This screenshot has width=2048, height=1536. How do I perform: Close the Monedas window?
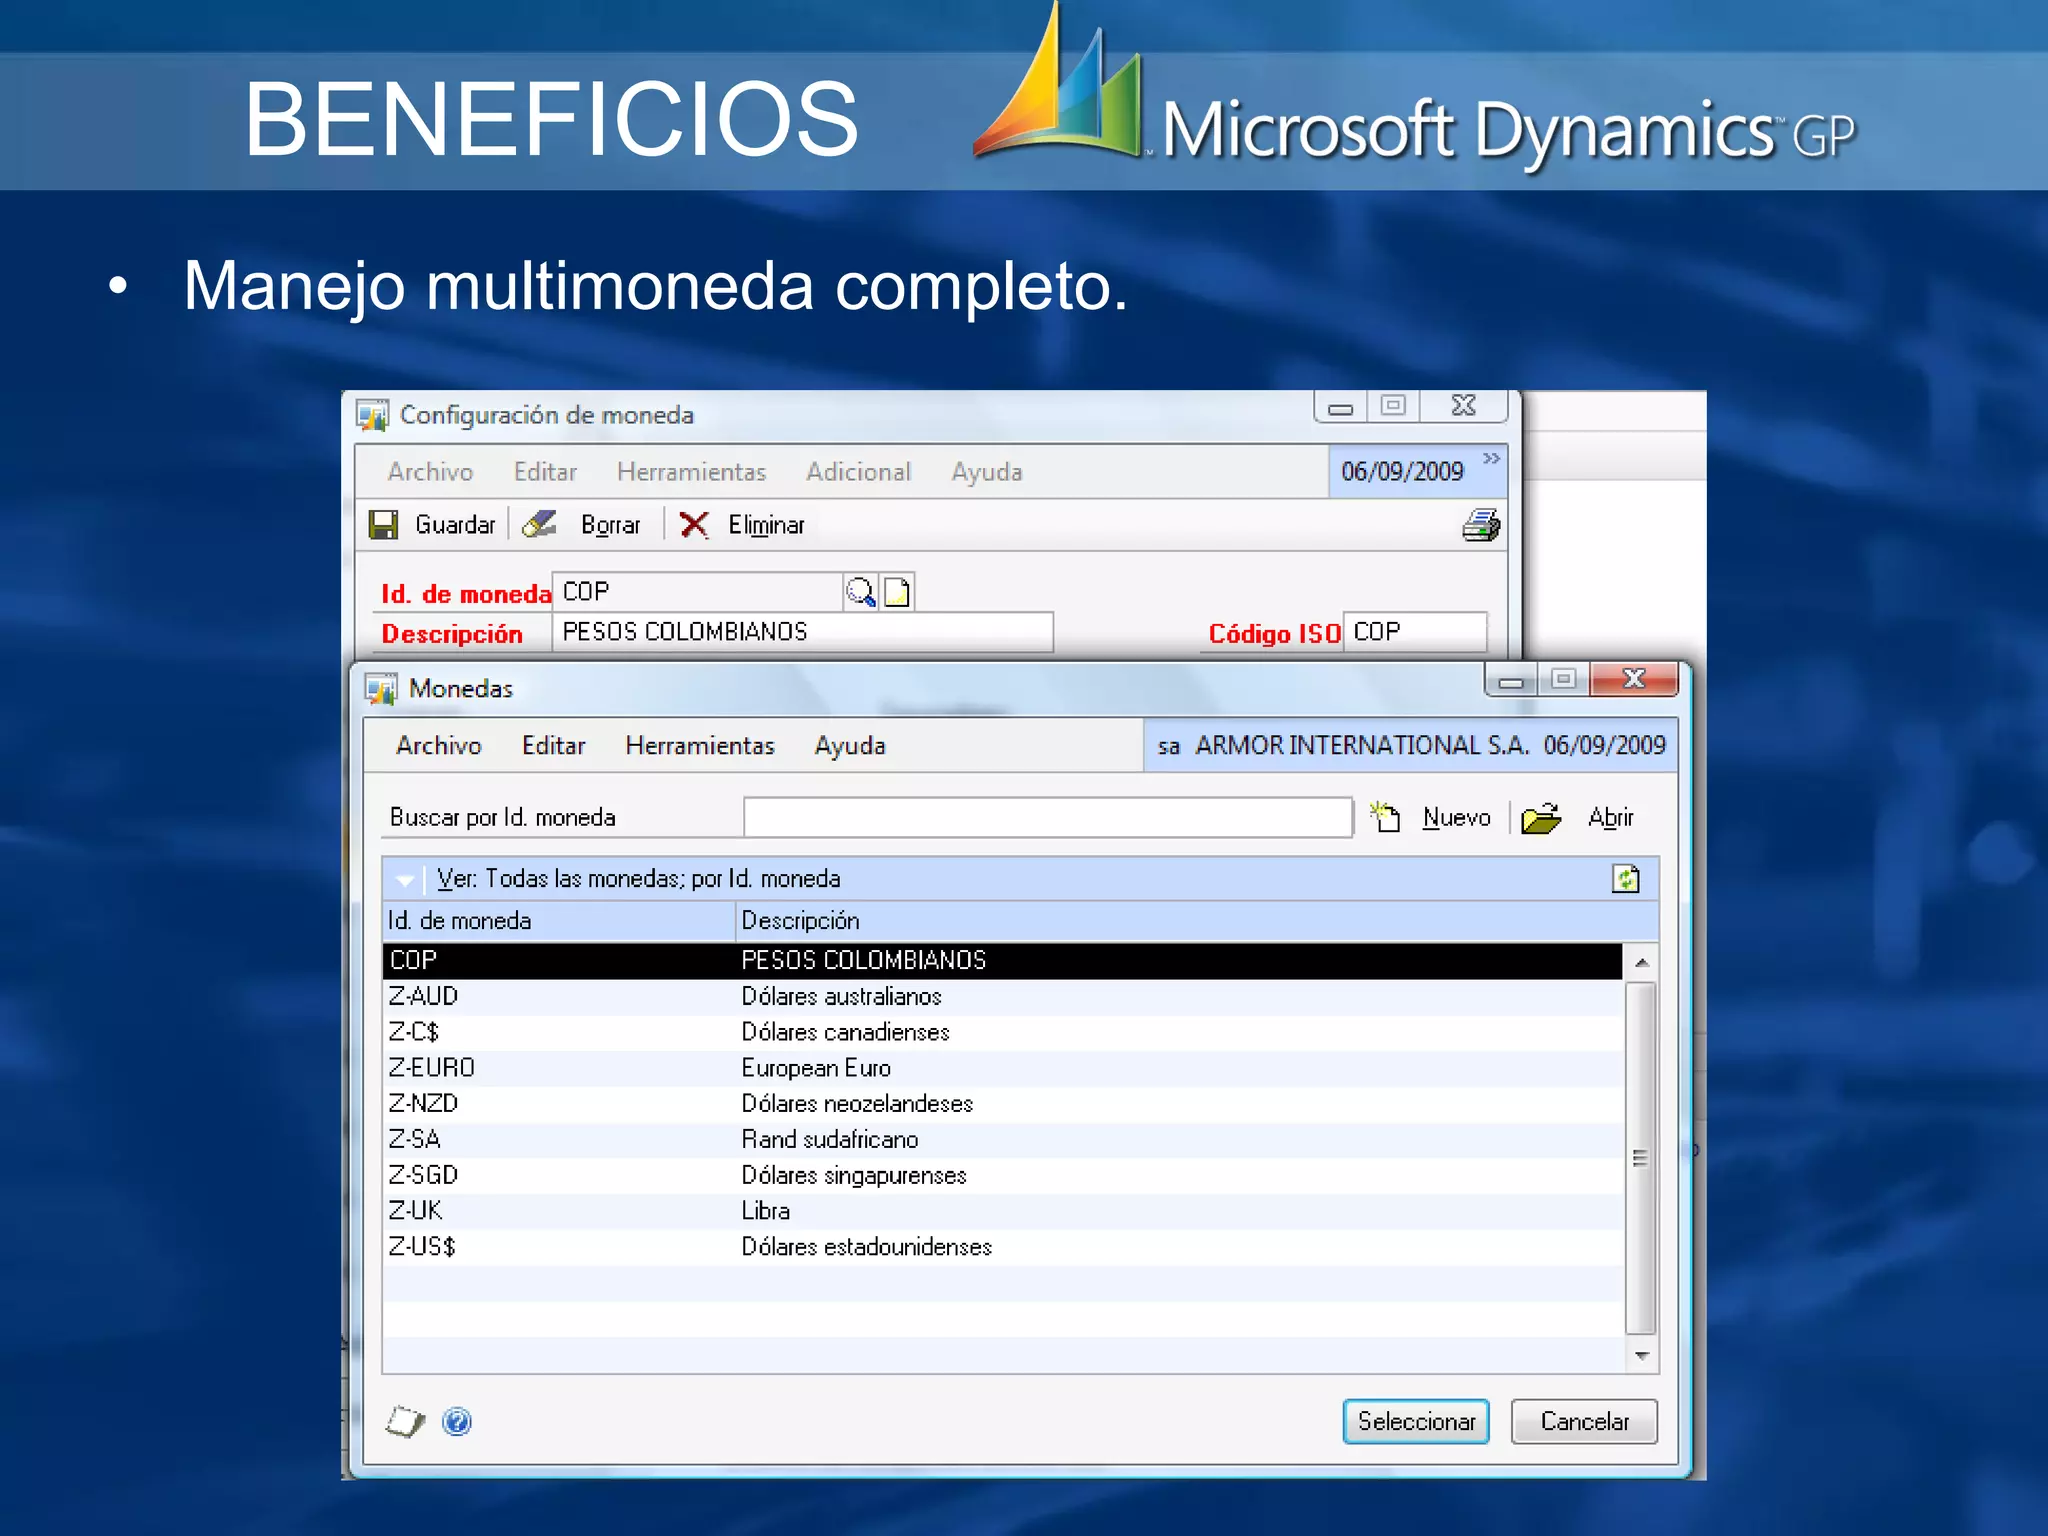[x=1634, y=679]
